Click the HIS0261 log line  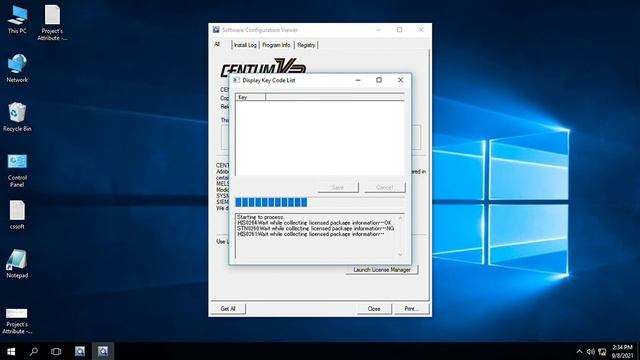[x=310, y=234]
